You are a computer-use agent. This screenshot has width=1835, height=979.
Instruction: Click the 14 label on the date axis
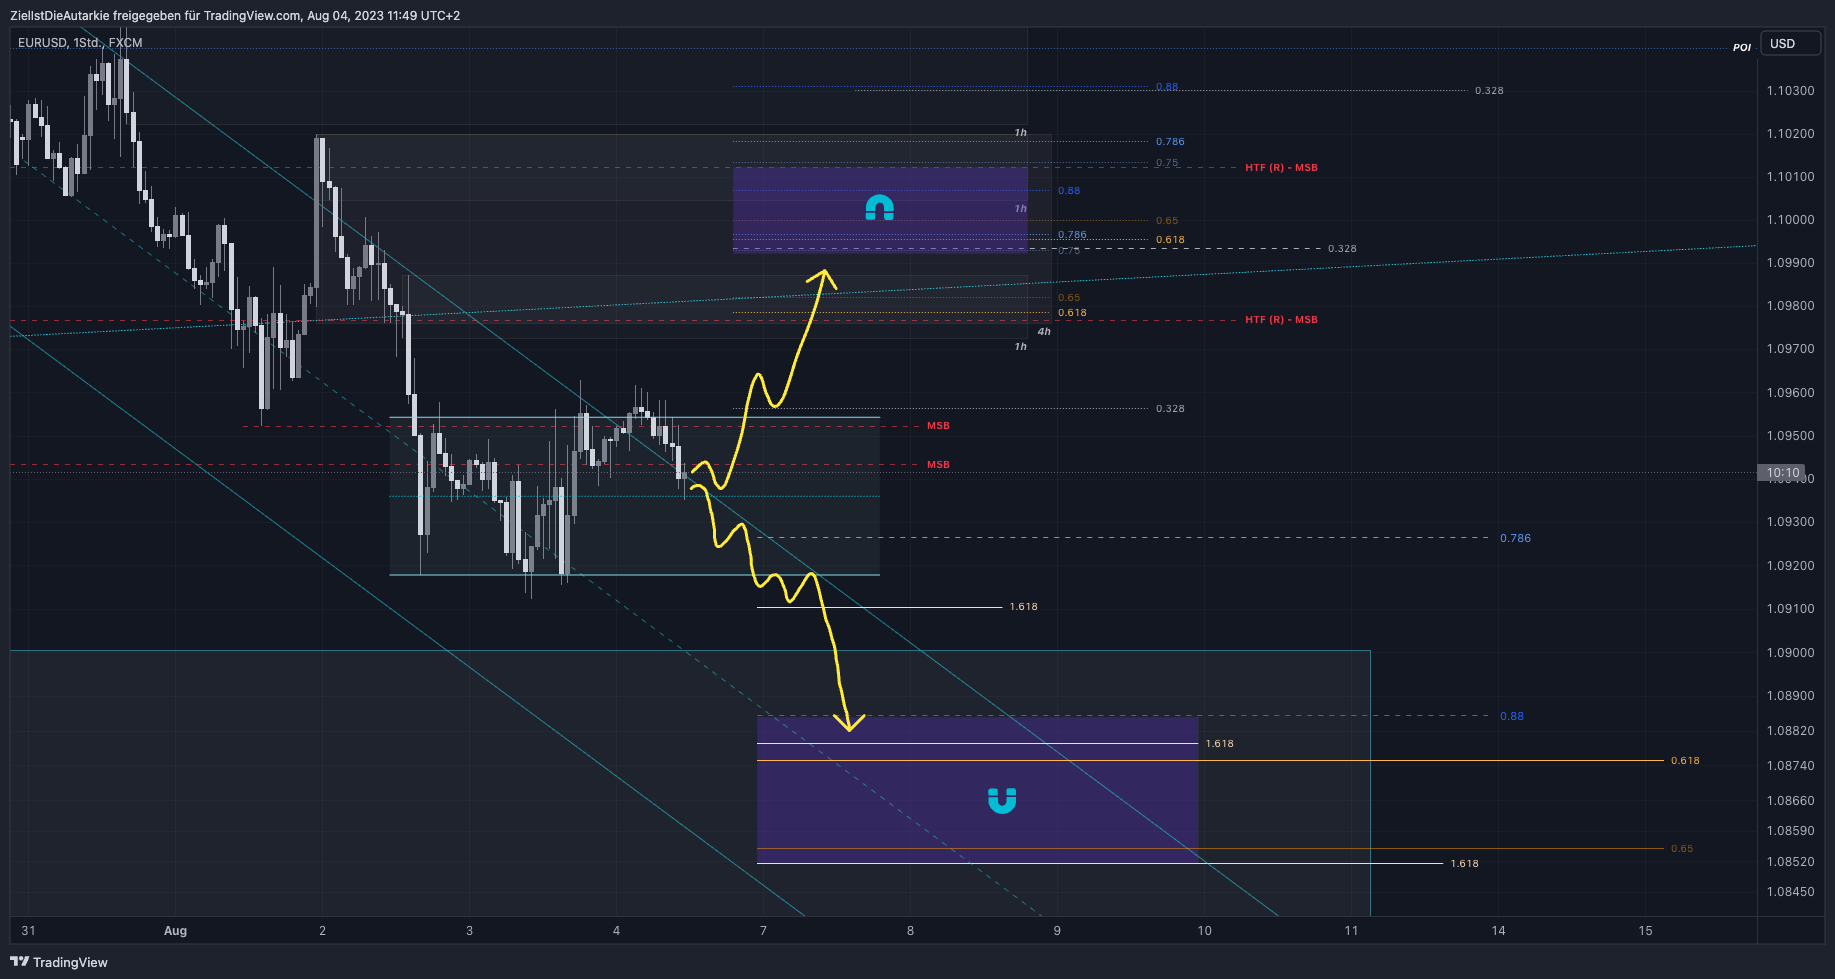pos(1498,931)
